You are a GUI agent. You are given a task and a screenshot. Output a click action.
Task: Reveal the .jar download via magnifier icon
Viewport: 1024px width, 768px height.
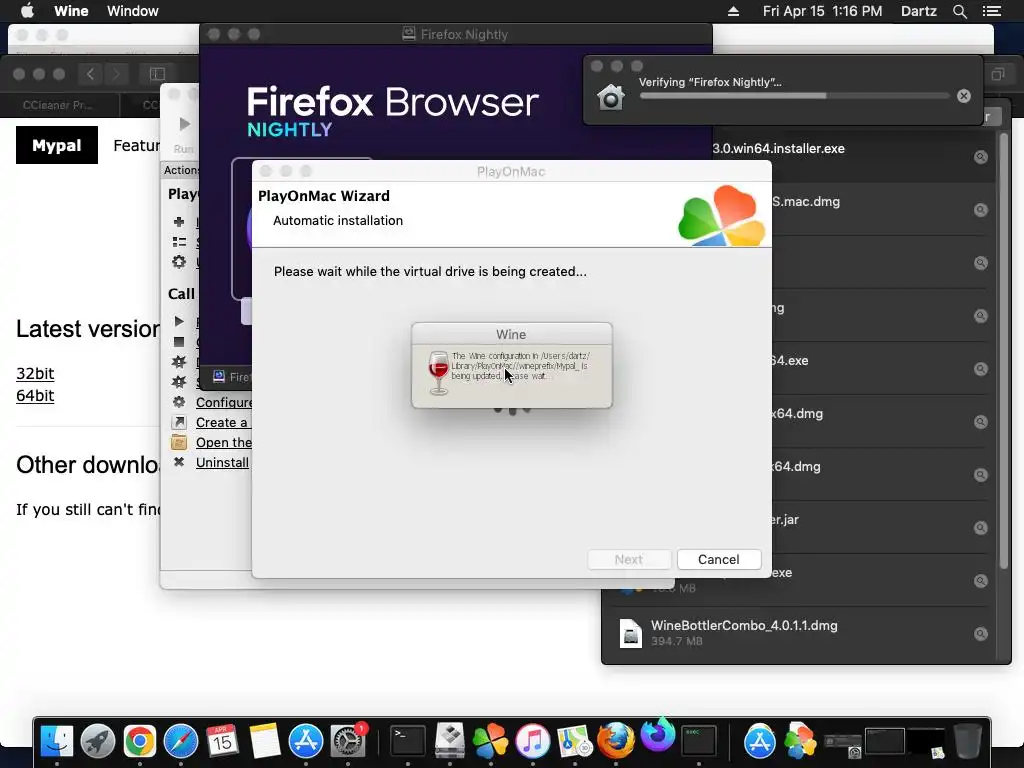pos(980,528)
